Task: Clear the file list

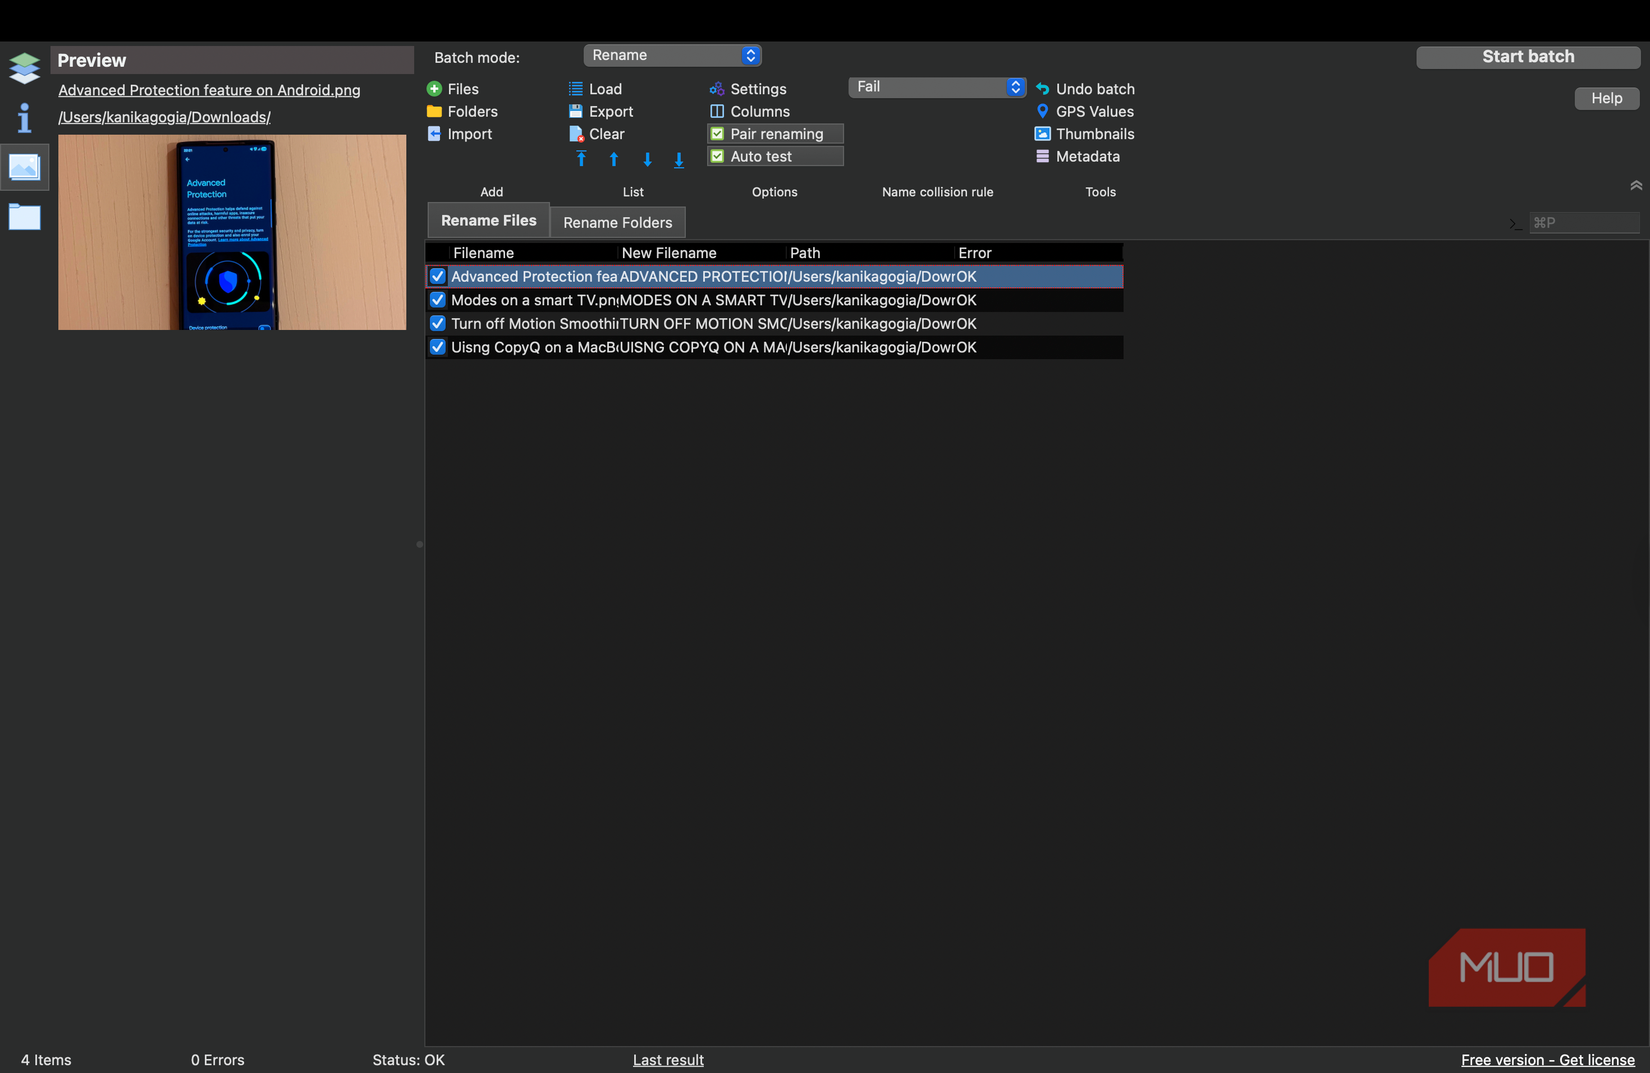Action: tap(576, 134)
